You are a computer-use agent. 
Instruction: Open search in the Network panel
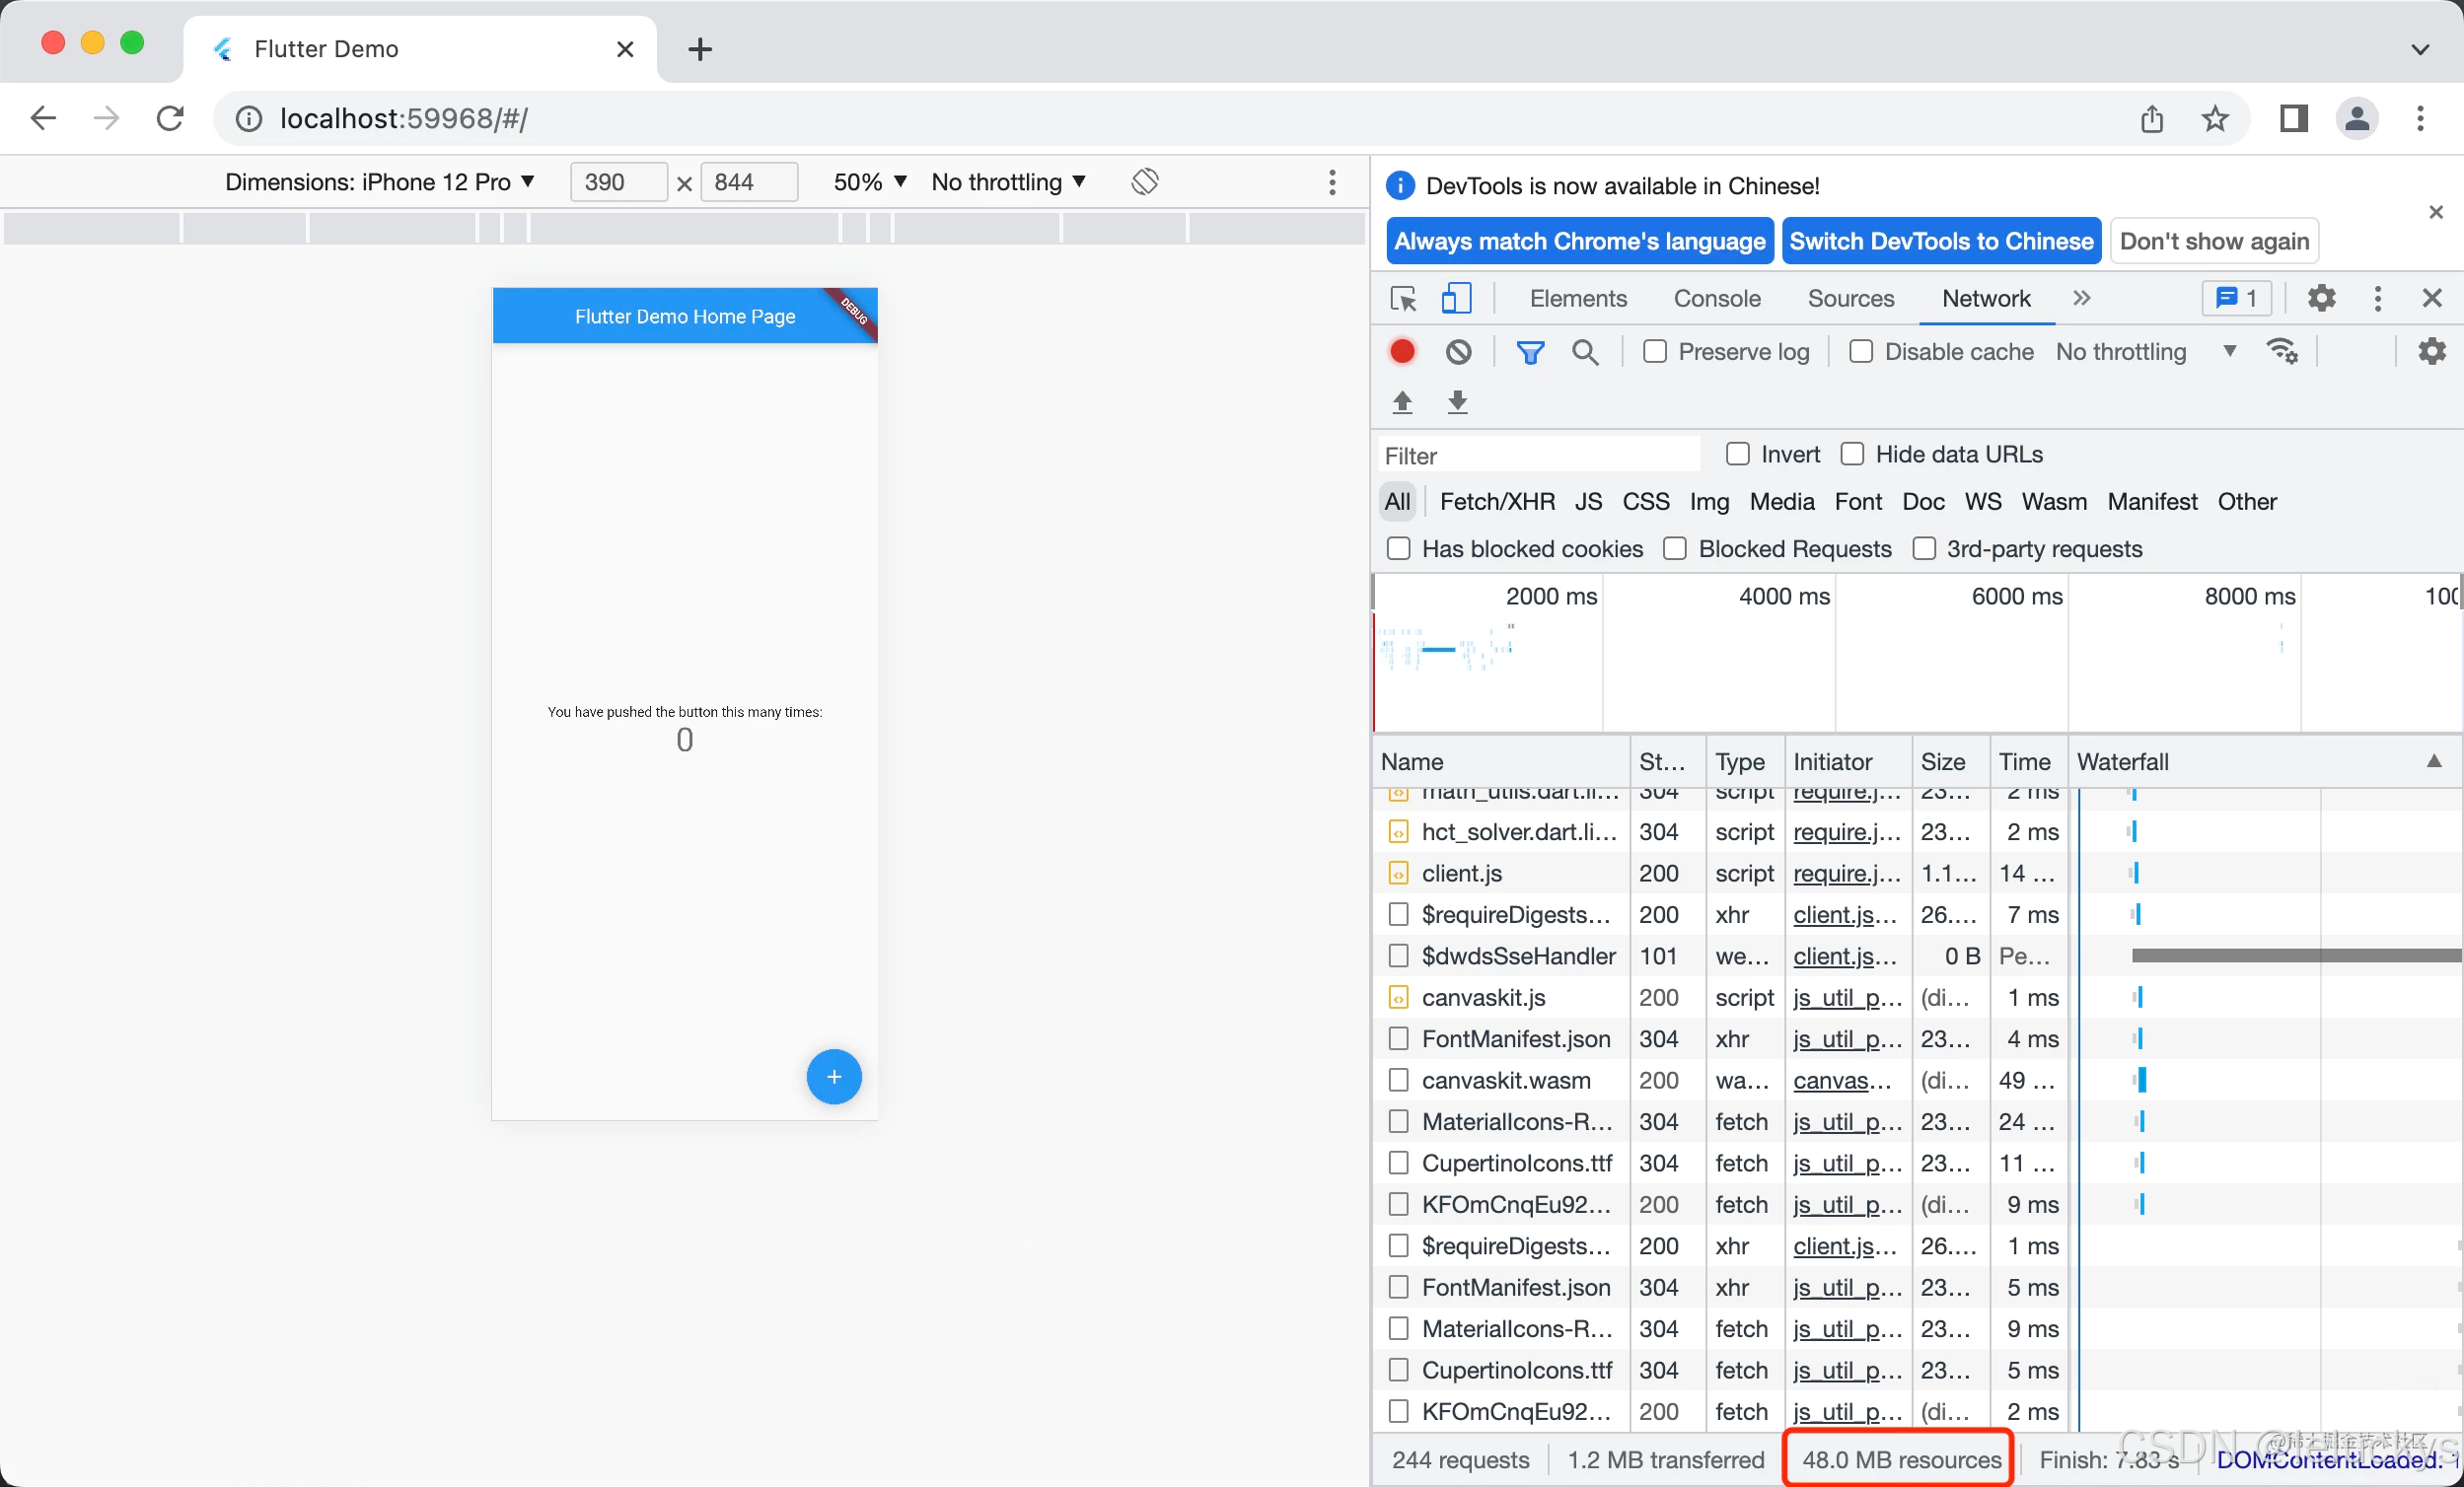(1585, 351)
